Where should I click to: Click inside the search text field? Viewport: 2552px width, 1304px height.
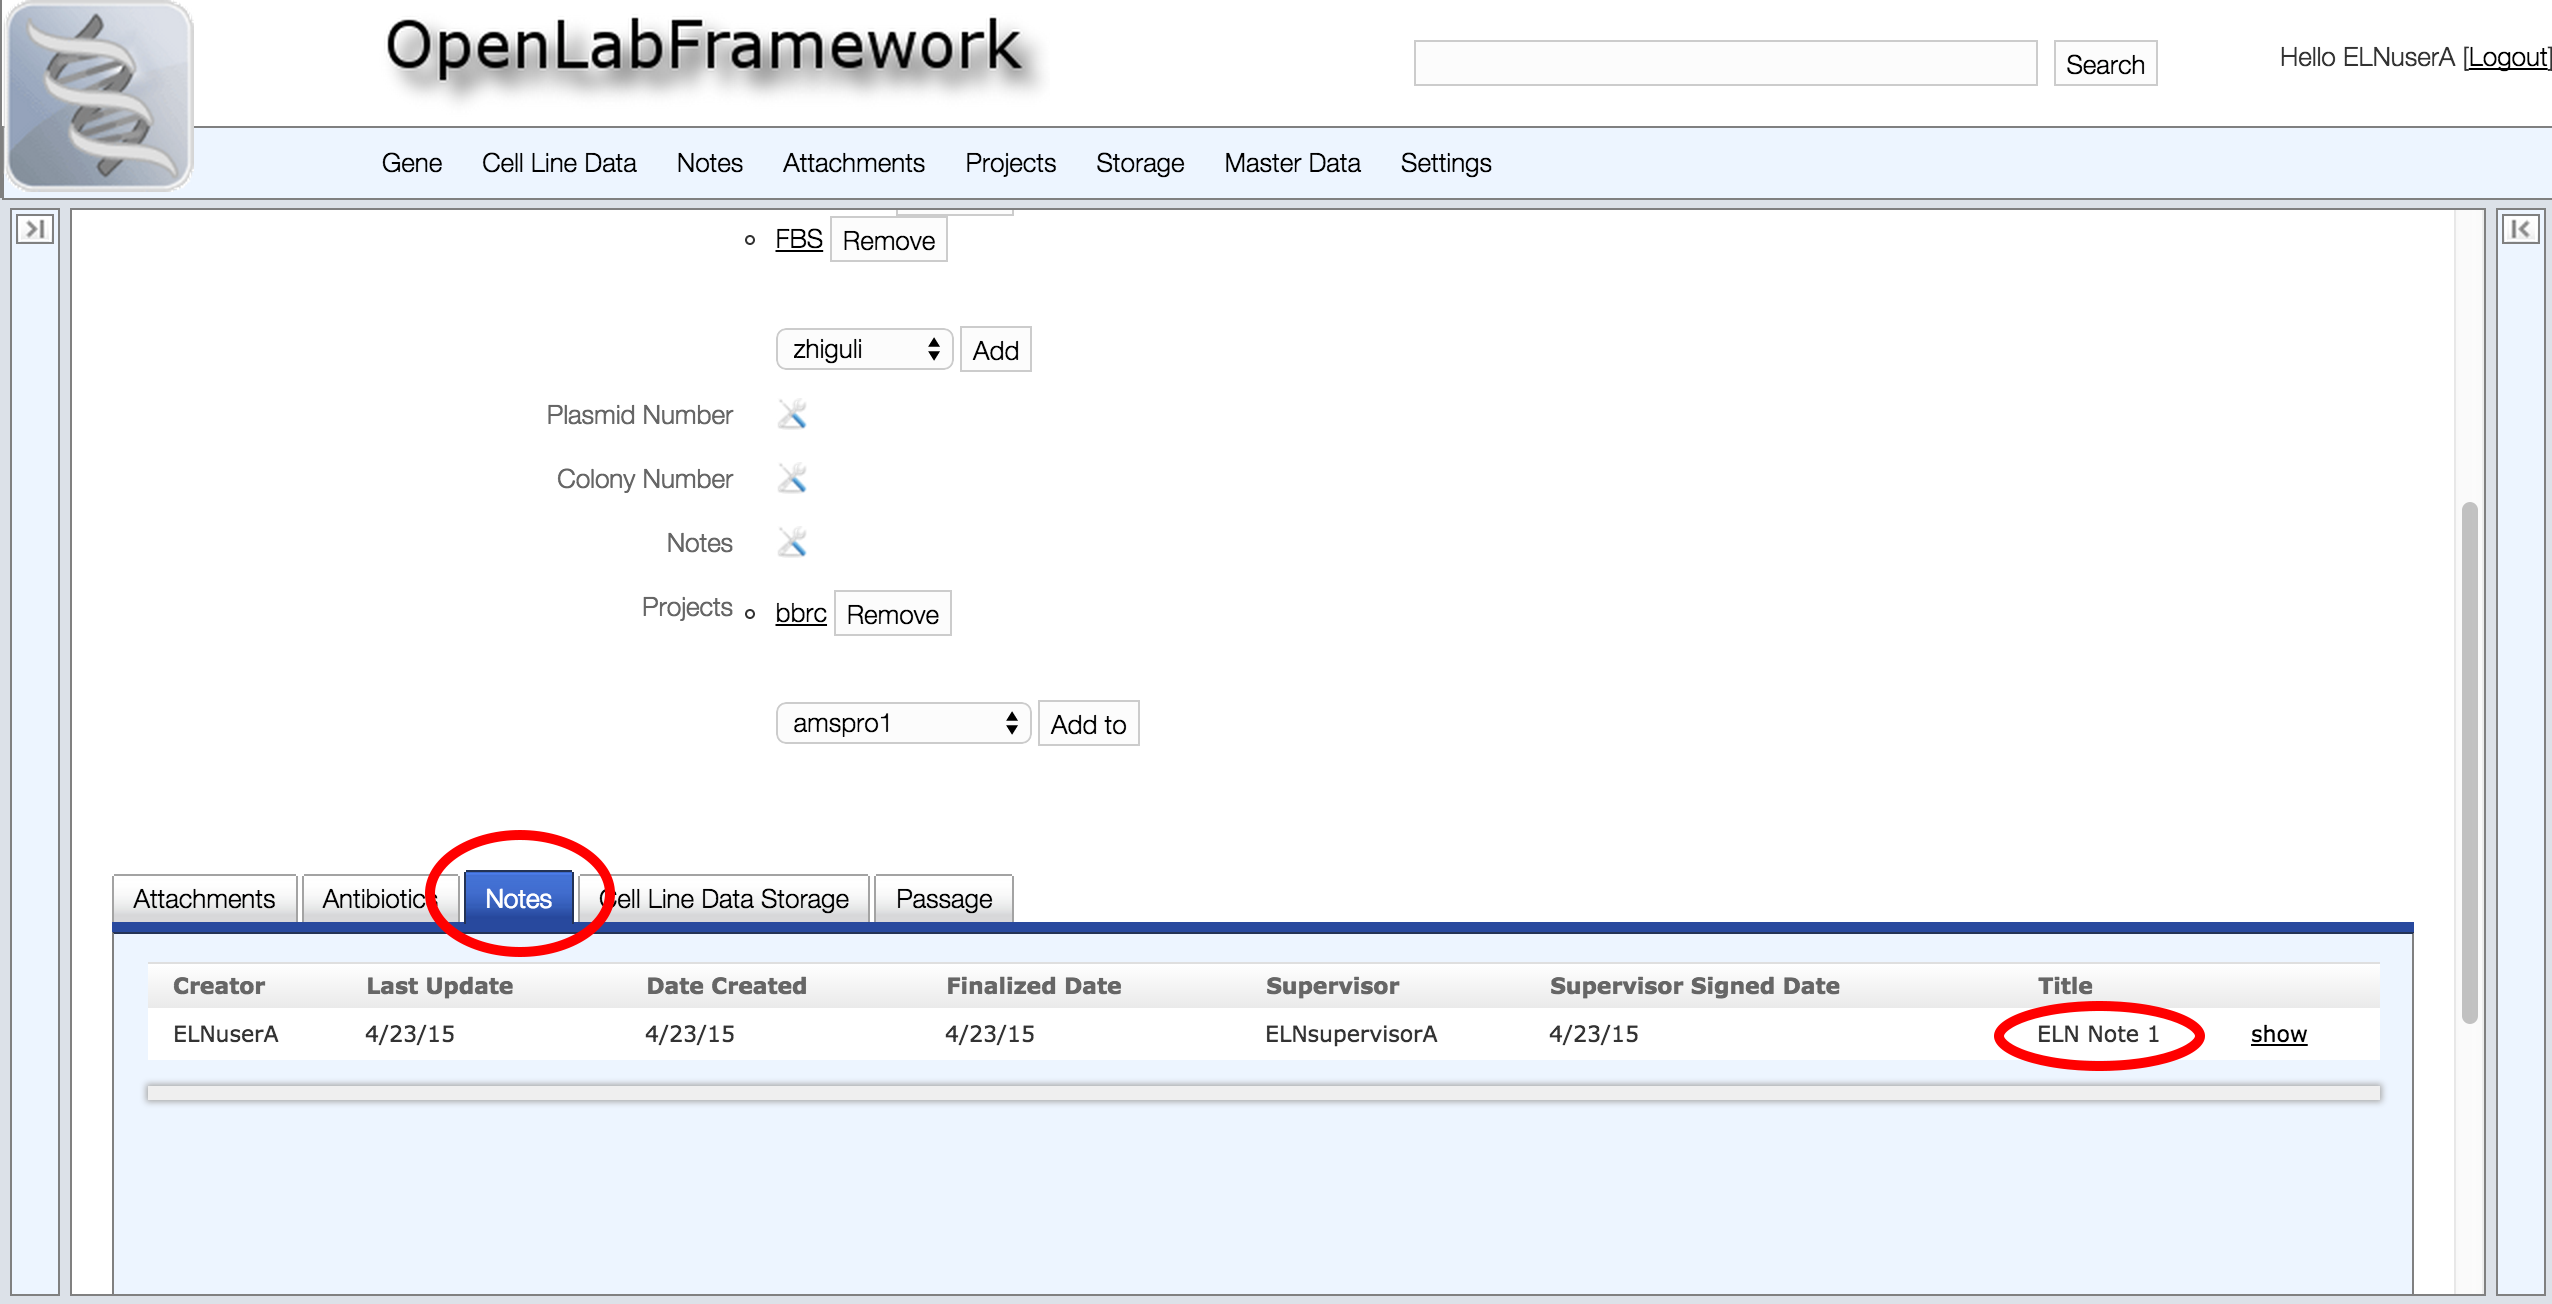(1724, 64)
